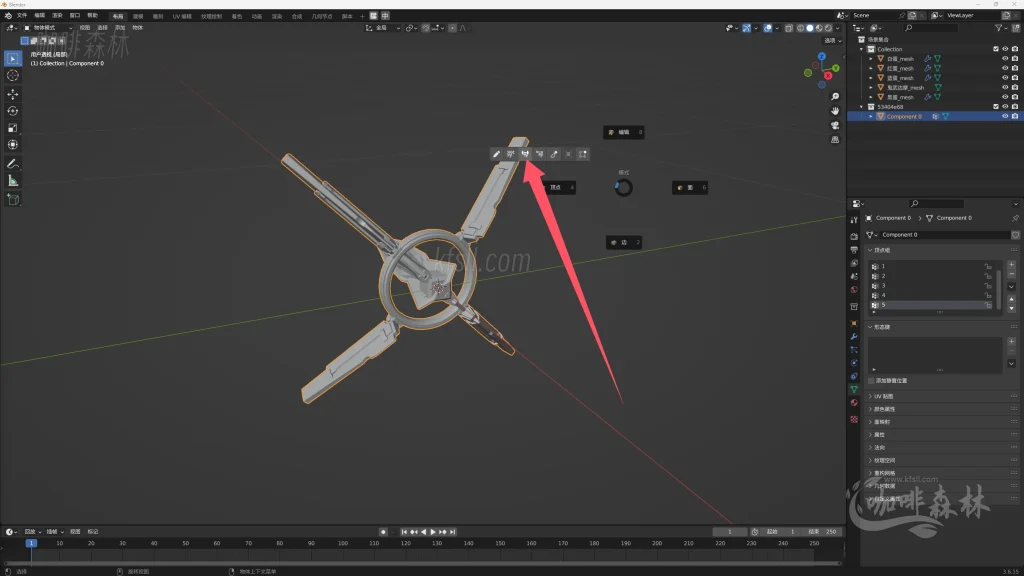Open the modifier wrench properties tab
The height and width of the screenshot is (576, 1024).
854,337
